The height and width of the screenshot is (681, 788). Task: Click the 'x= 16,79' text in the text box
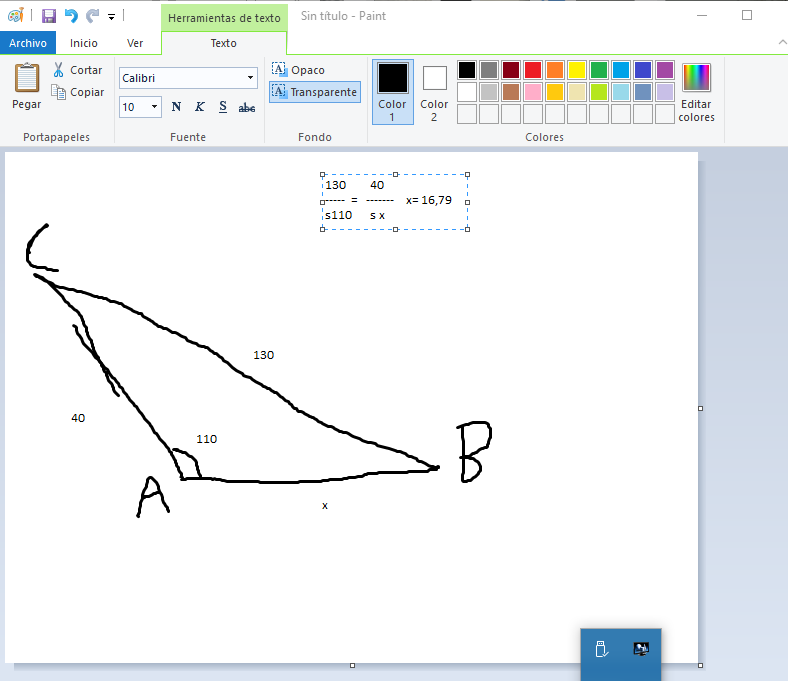point(429,200)
